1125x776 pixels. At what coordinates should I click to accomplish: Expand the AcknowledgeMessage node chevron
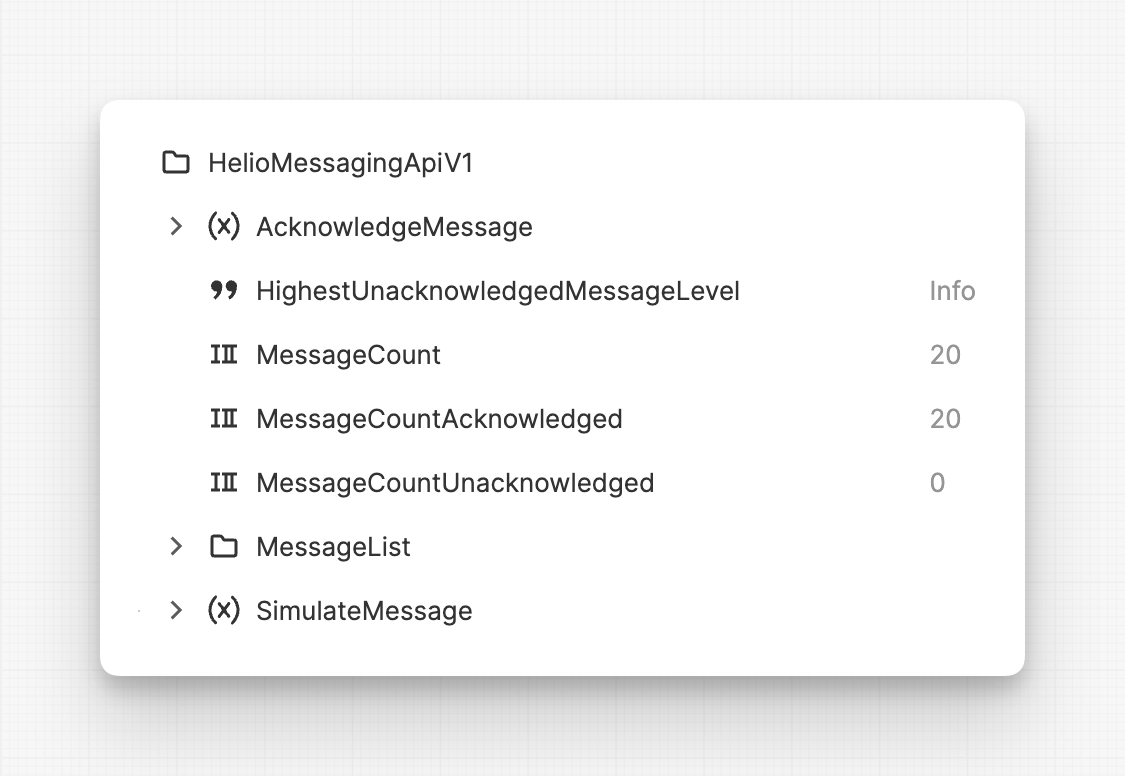click(x=176, y=227)
